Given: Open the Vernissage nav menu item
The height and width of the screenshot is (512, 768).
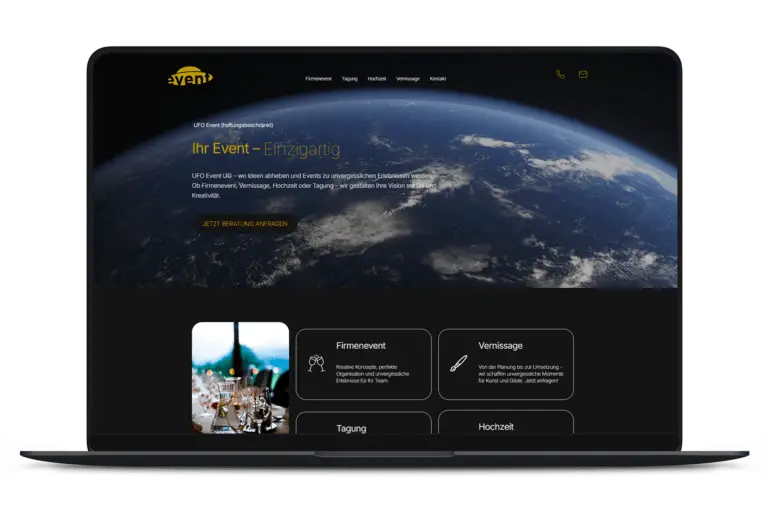Looking at the screenshot, I should coord(408,79).
